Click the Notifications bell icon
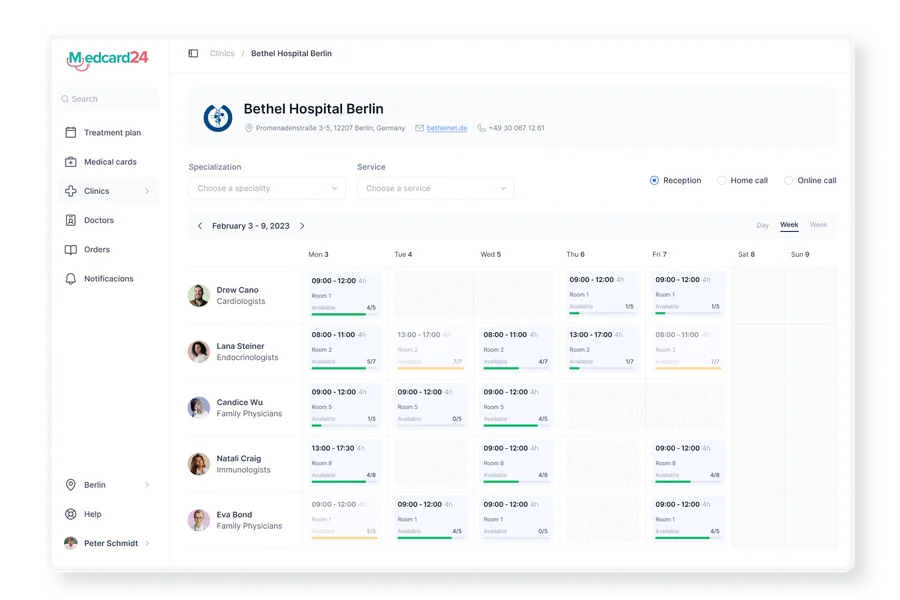 coord(70,279)
